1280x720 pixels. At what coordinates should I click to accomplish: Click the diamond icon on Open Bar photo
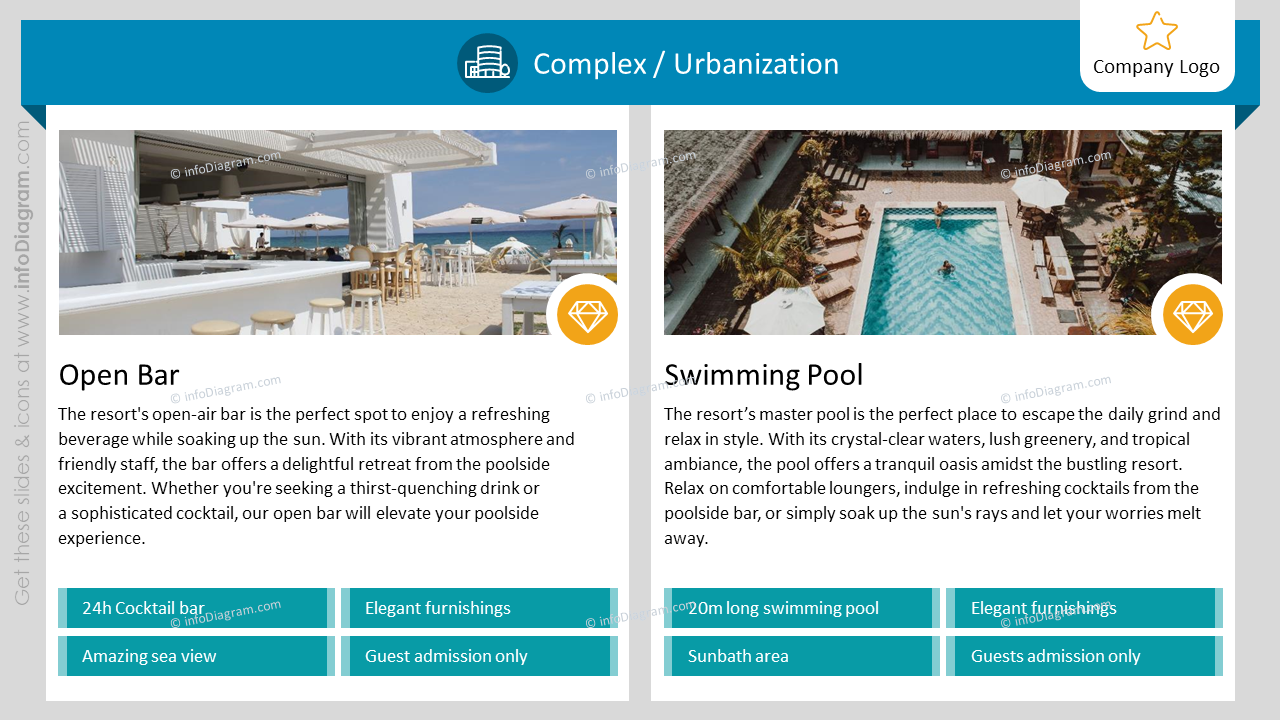(587, 315)
